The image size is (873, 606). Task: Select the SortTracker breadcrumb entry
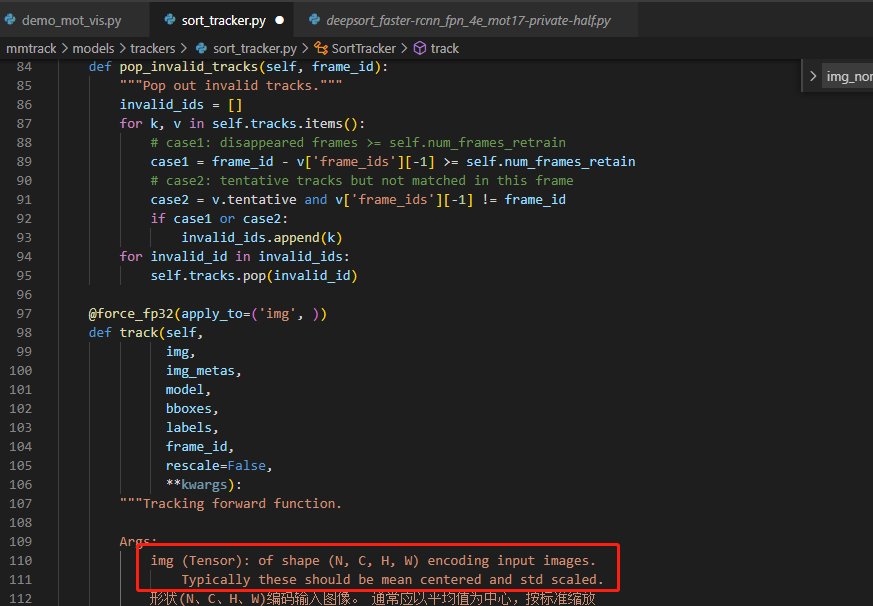[x=365, y=47]
